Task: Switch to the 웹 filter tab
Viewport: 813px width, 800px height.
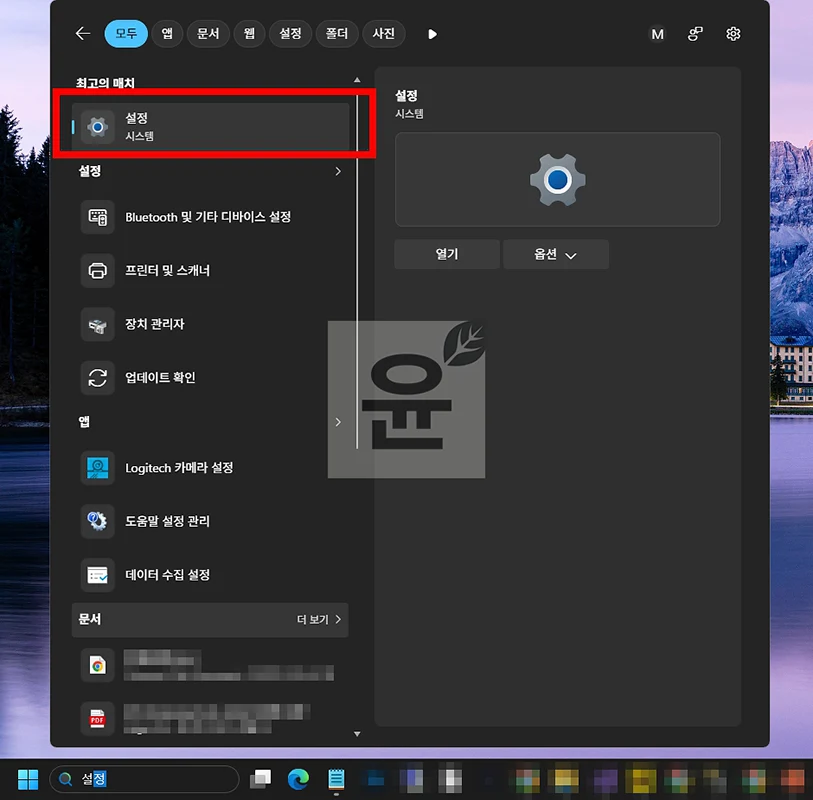Action: [249, 34]
